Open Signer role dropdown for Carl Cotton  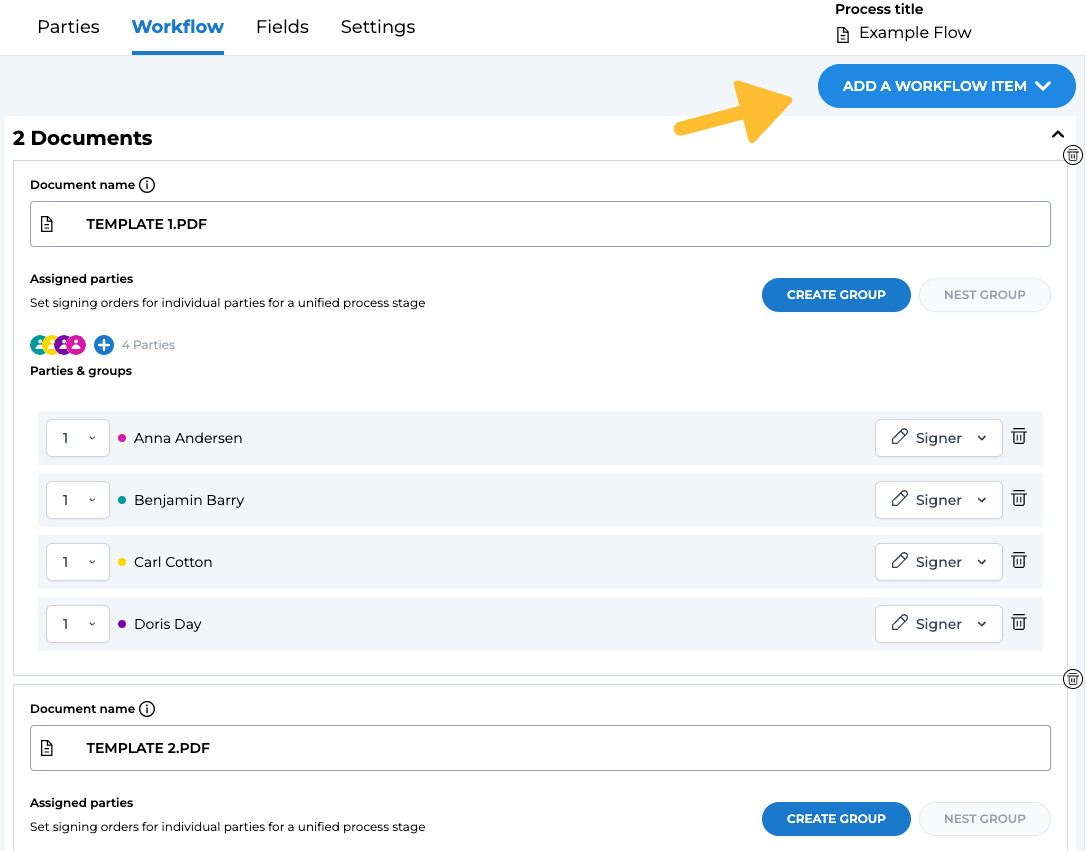coord(938,562)
